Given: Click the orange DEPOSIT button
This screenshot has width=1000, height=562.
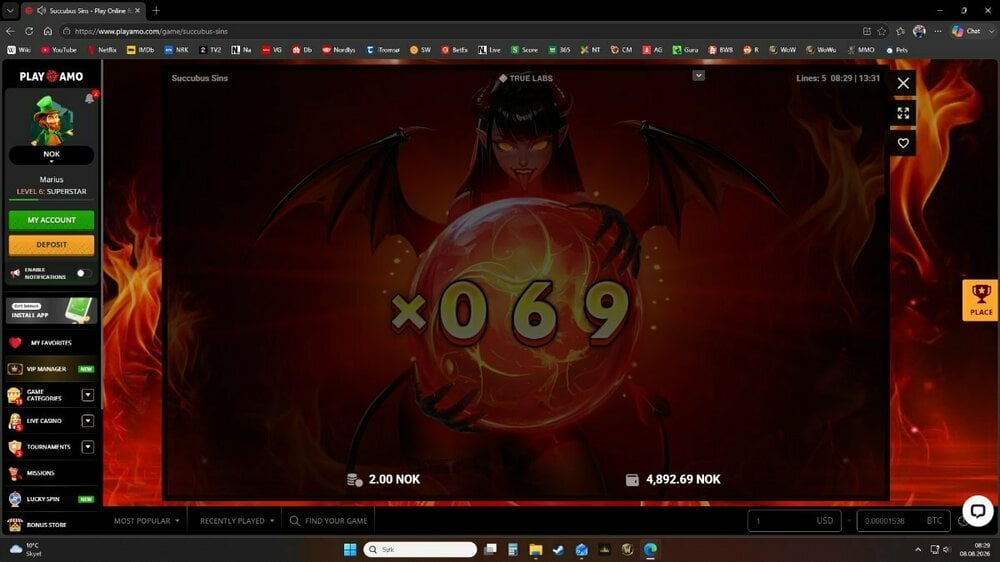Looking at the screenshot, I should 52,245.
